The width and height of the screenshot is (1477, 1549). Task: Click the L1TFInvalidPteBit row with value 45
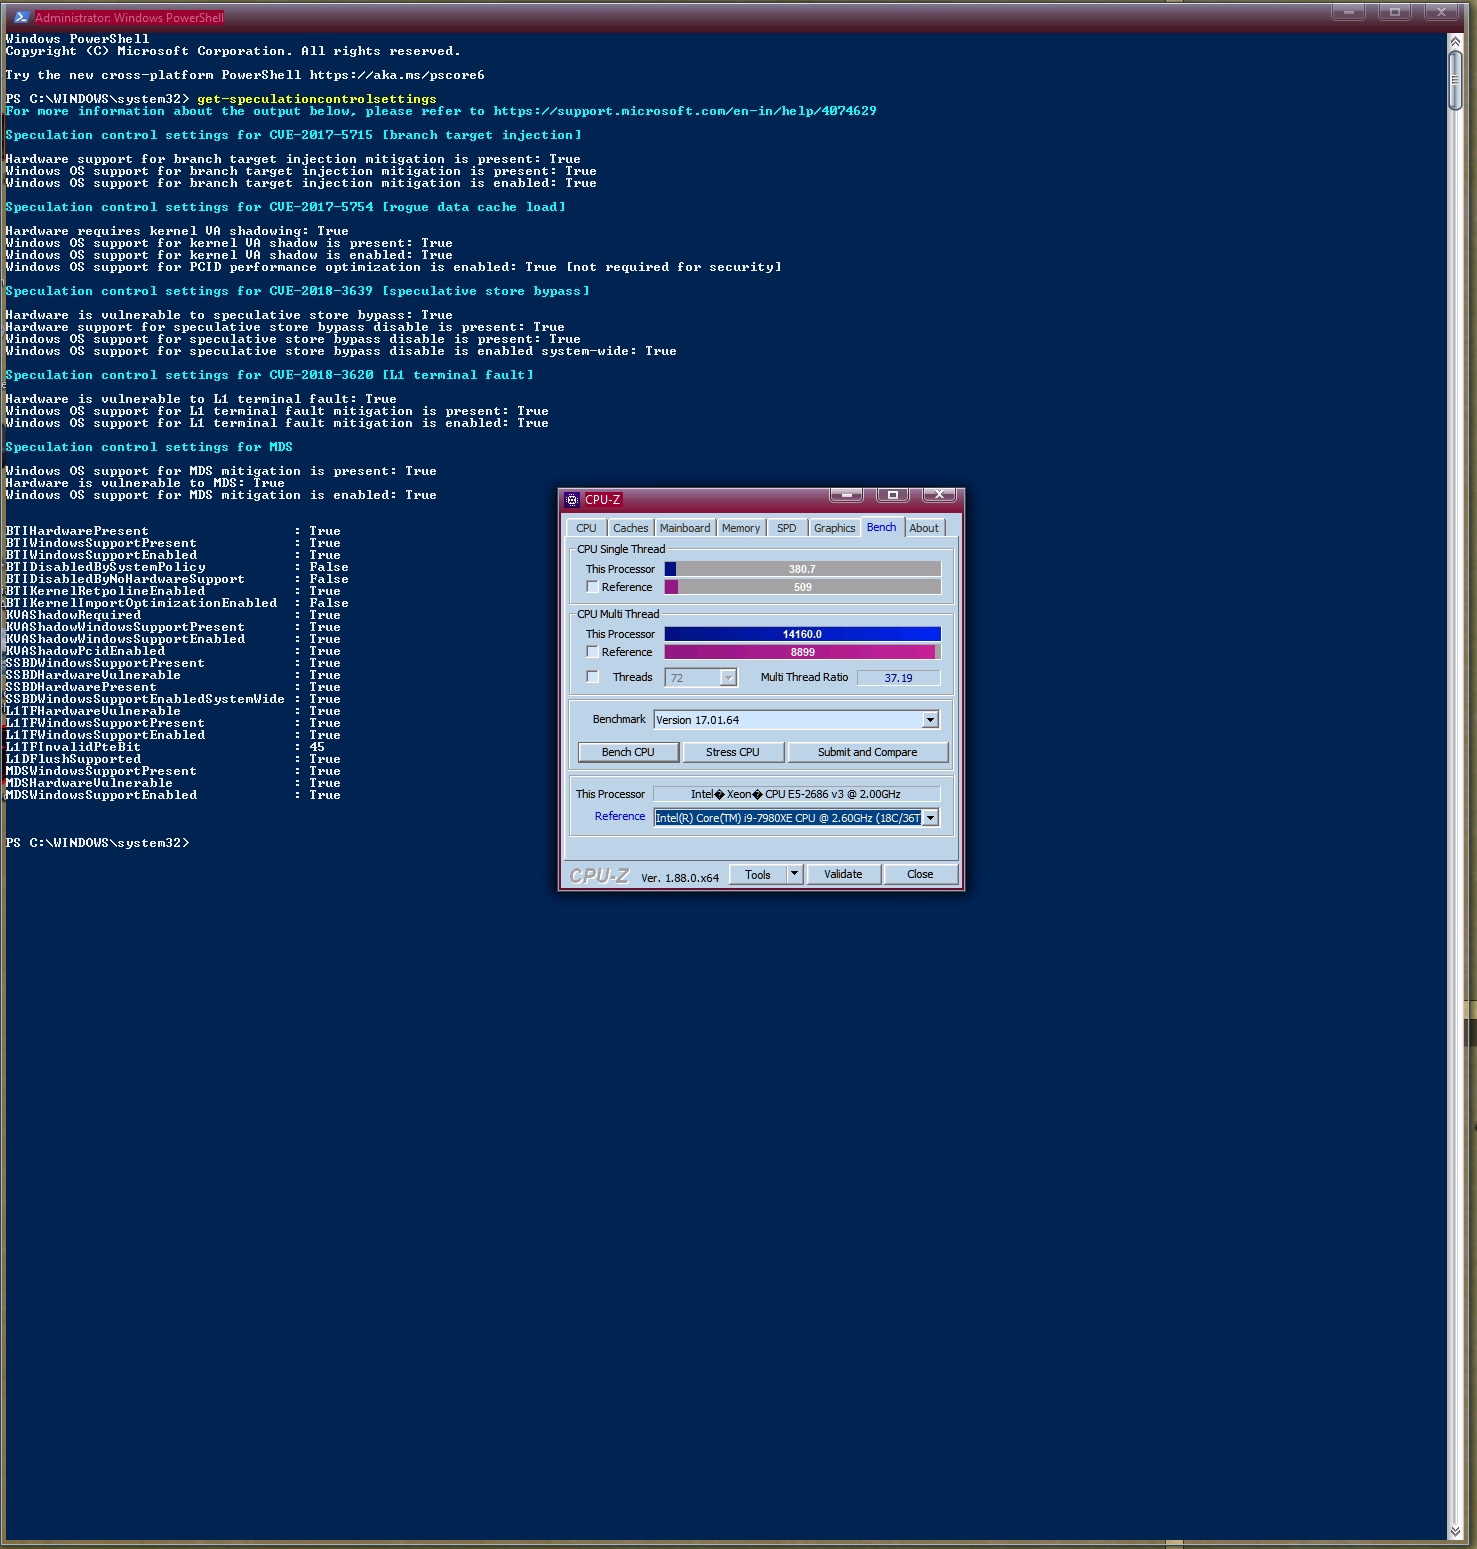pos(165,747)
